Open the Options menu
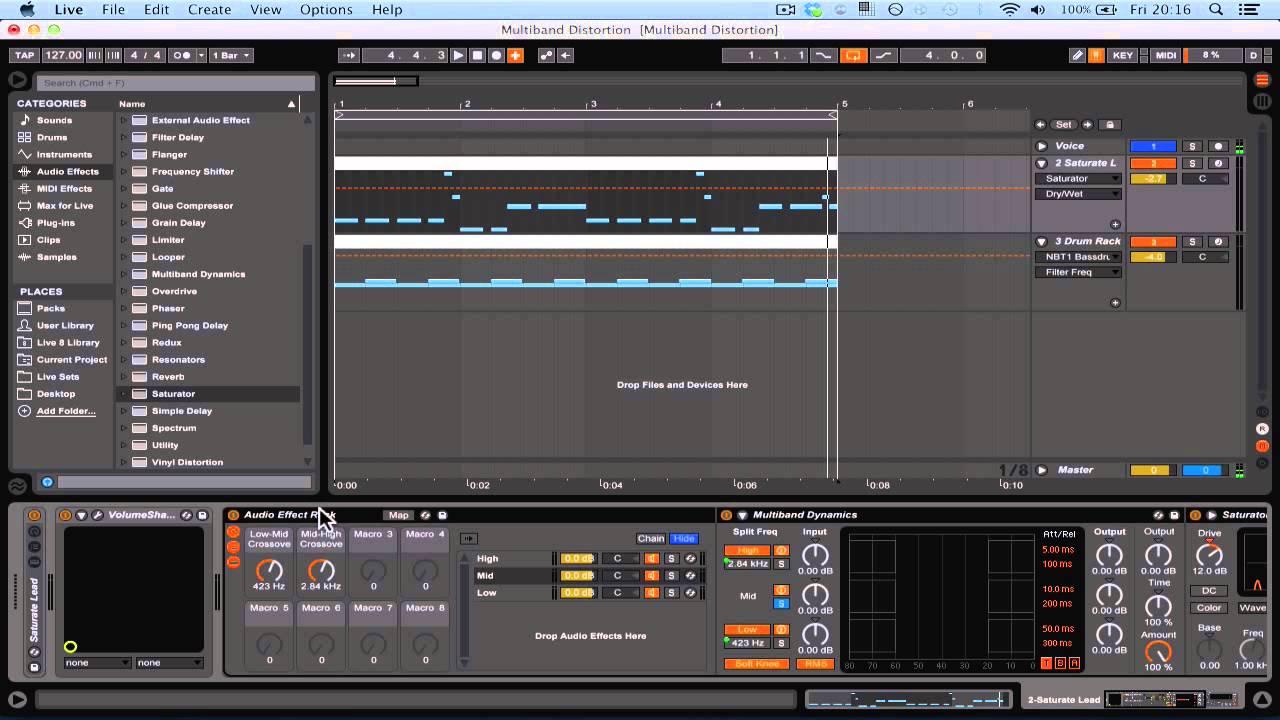Screen dimensions: 1280x720 click(326, 9)
